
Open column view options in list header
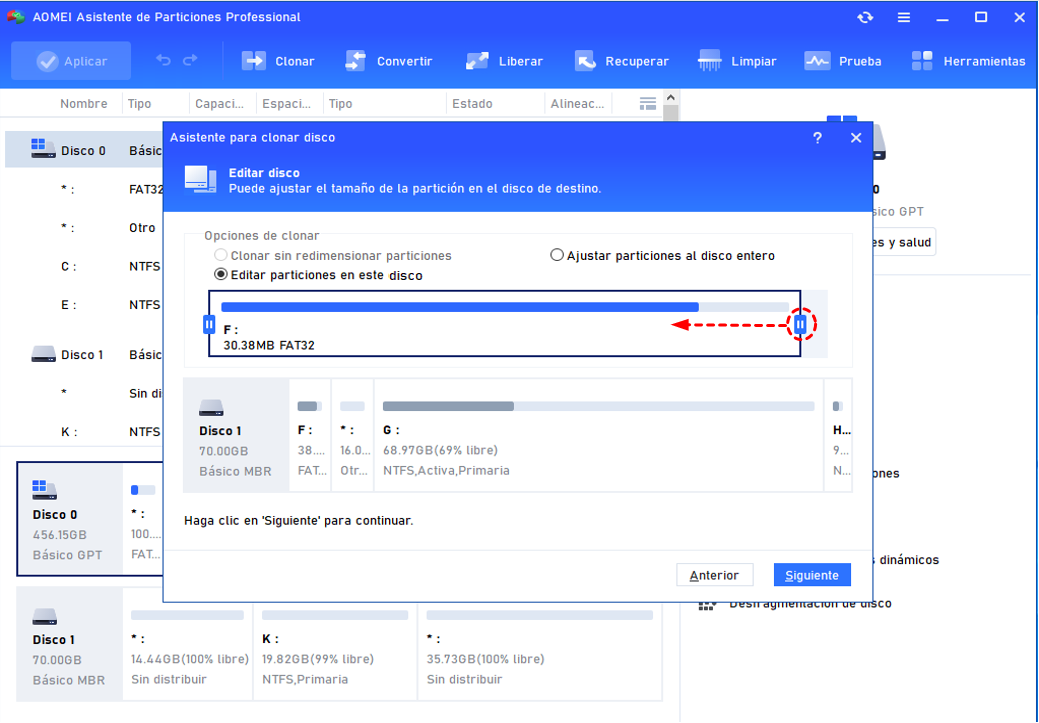point(648,104)
